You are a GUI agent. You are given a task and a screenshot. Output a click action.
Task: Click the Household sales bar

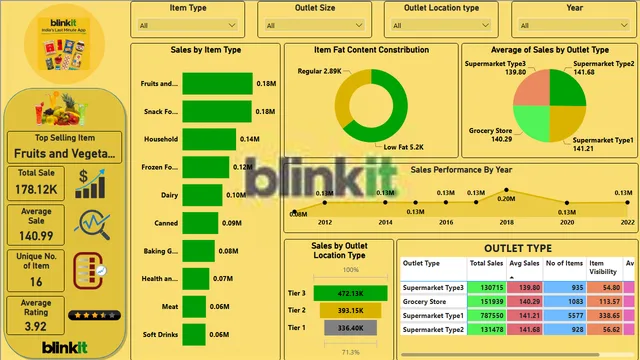click(209, 139)
